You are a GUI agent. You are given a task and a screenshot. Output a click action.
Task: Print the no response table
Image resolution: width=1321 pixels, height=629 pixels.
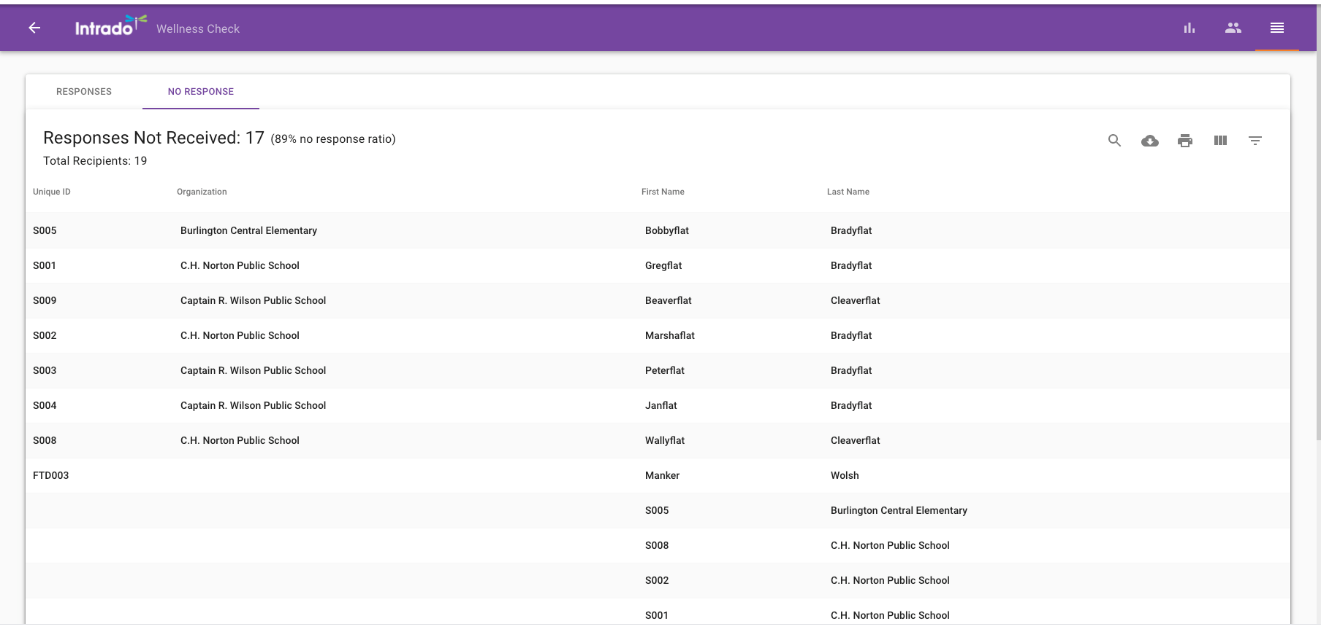(x=1185, y=141)
